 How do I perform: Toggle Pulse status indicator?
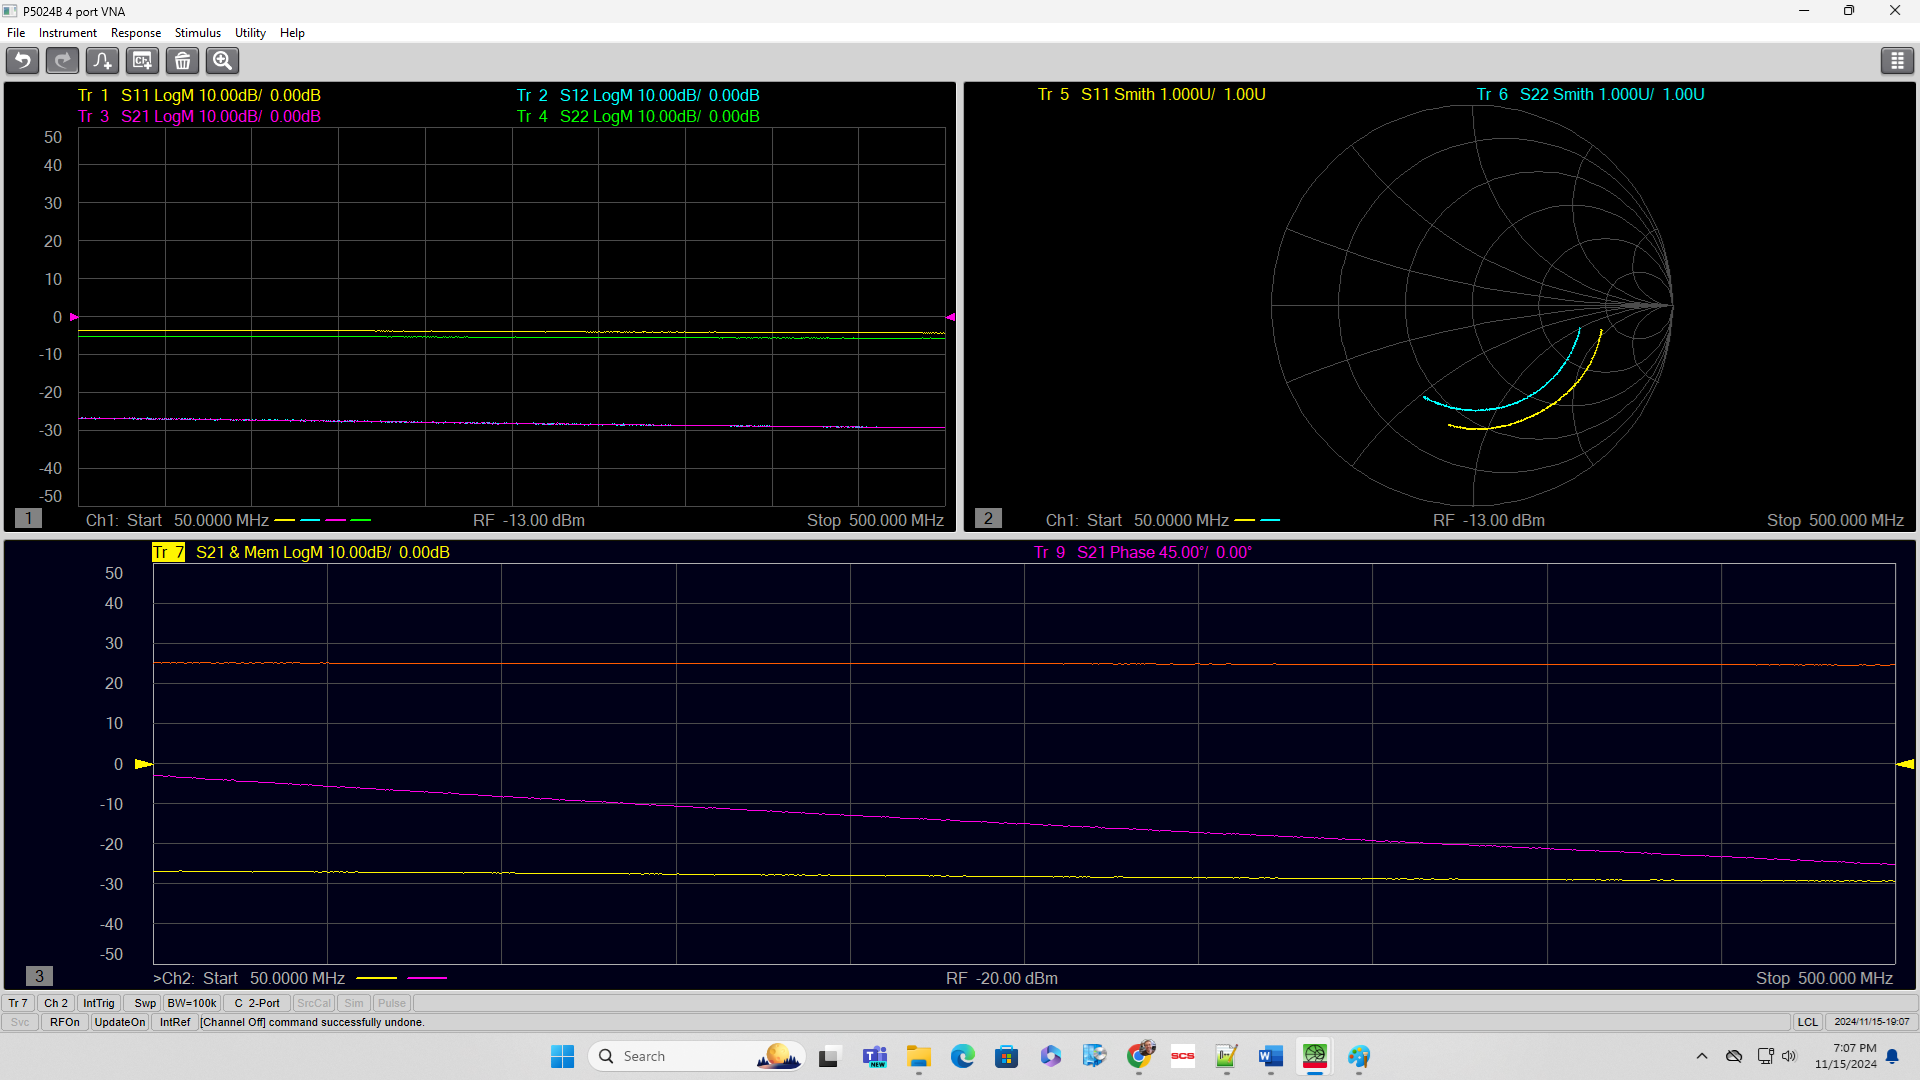point(392,1003)
